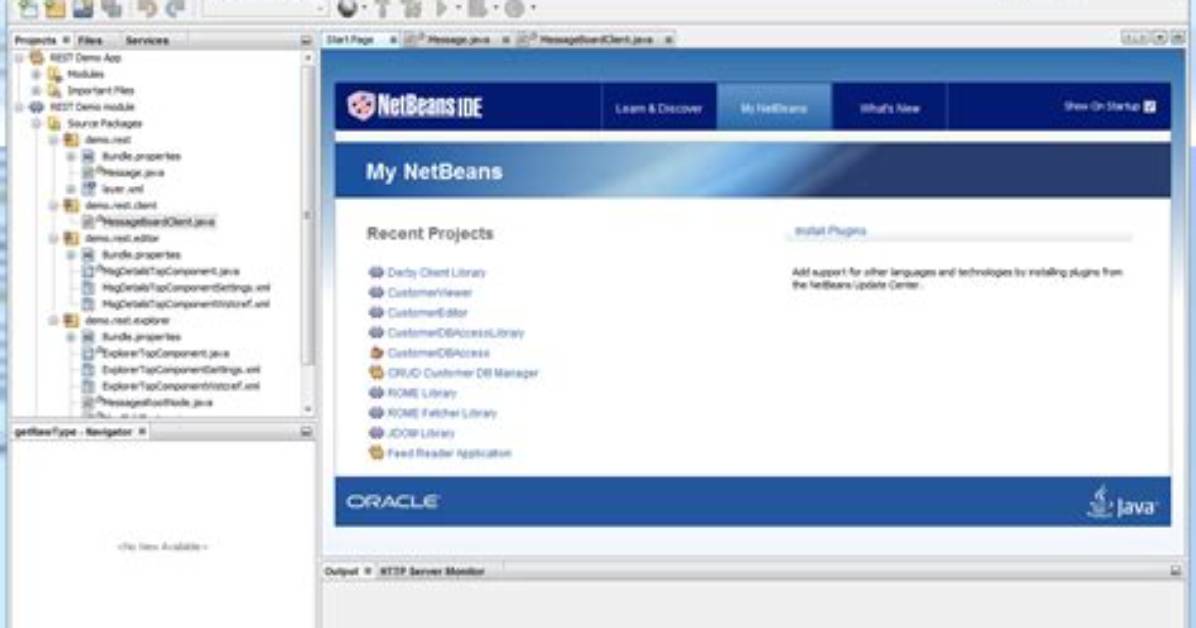Select layer.xml in the project tree
The image size is (1196, 628).
coord(123,189)
